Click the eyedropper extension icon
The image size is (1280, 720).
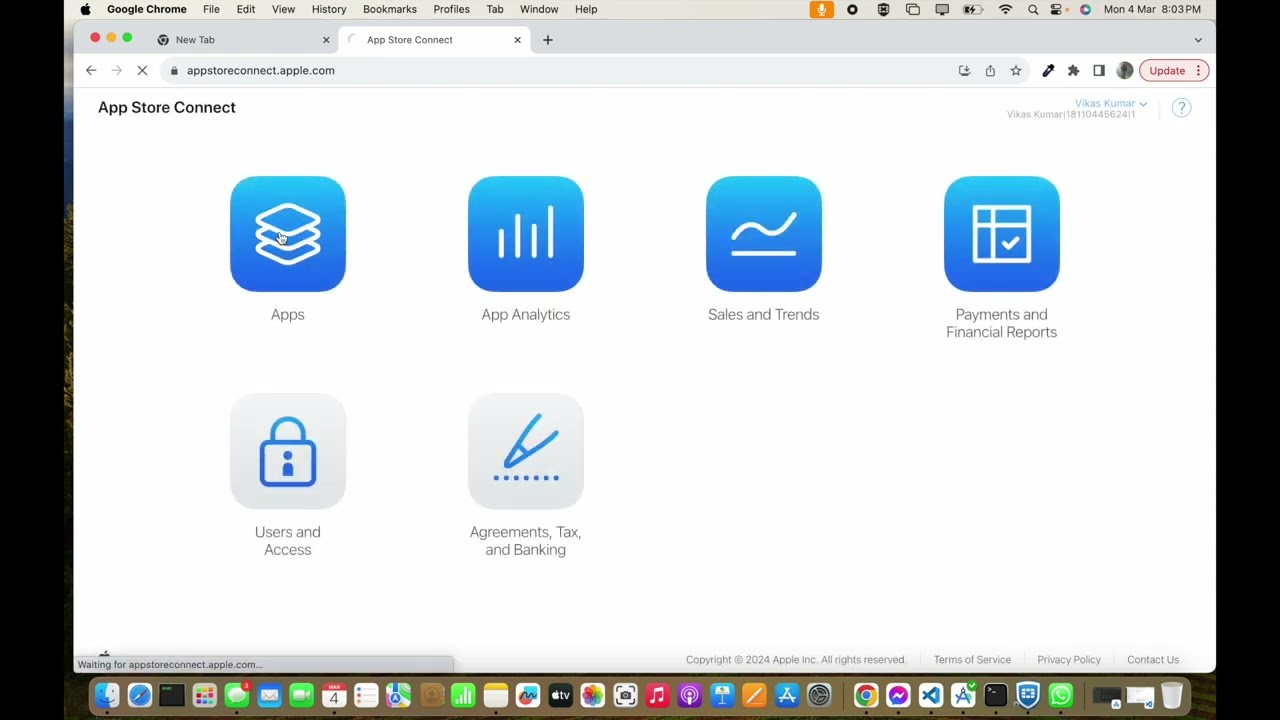click(x=1048, y=70)
